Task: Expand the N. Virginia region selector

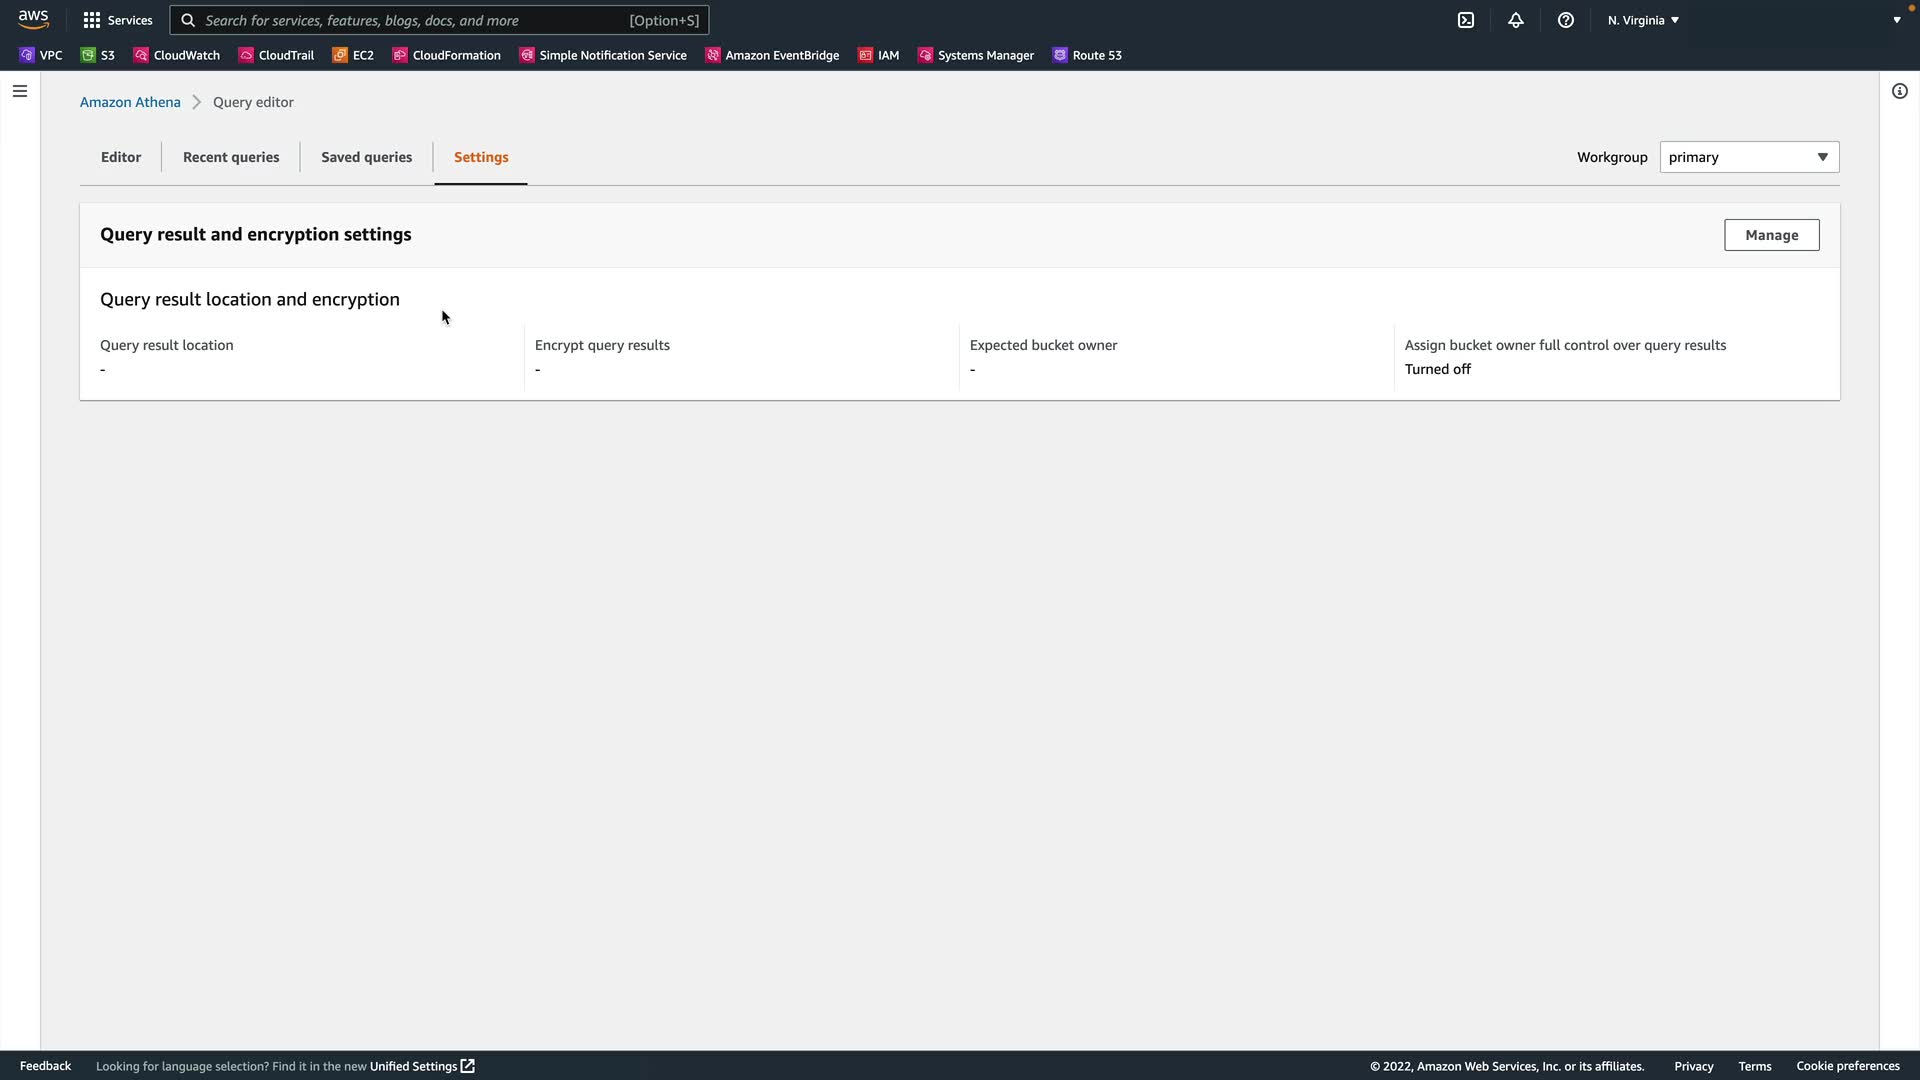Action: coord(1643,20)
